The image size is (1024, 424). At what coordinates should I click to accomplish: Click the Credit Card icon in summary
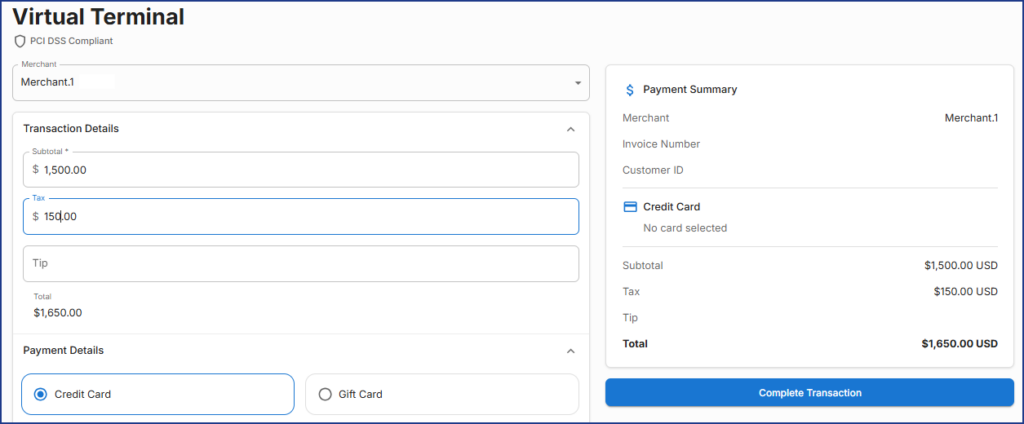click(x=630, y=207)
